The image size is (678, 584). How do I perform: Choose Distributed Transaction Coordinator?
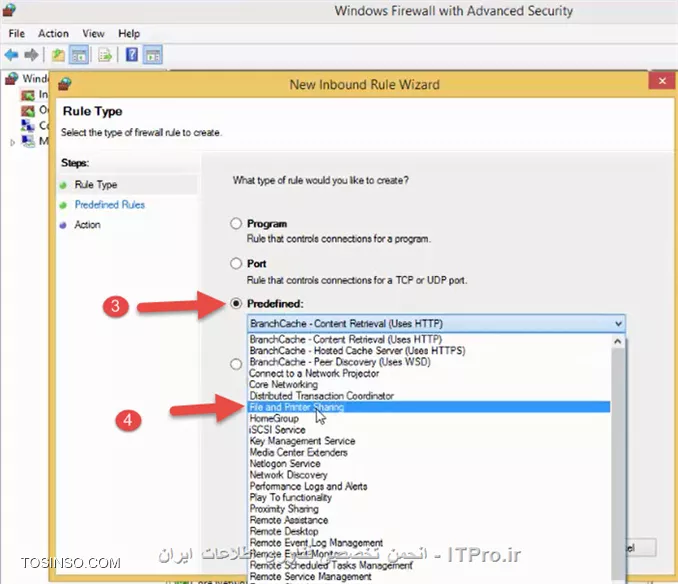(429, 396)
